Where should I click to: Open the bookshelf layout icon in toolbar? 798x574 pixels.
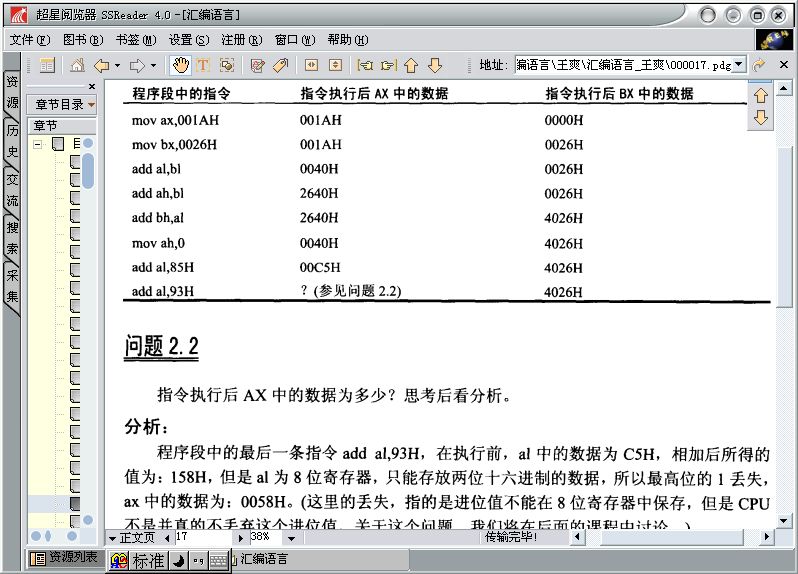(x=47, y=65)
